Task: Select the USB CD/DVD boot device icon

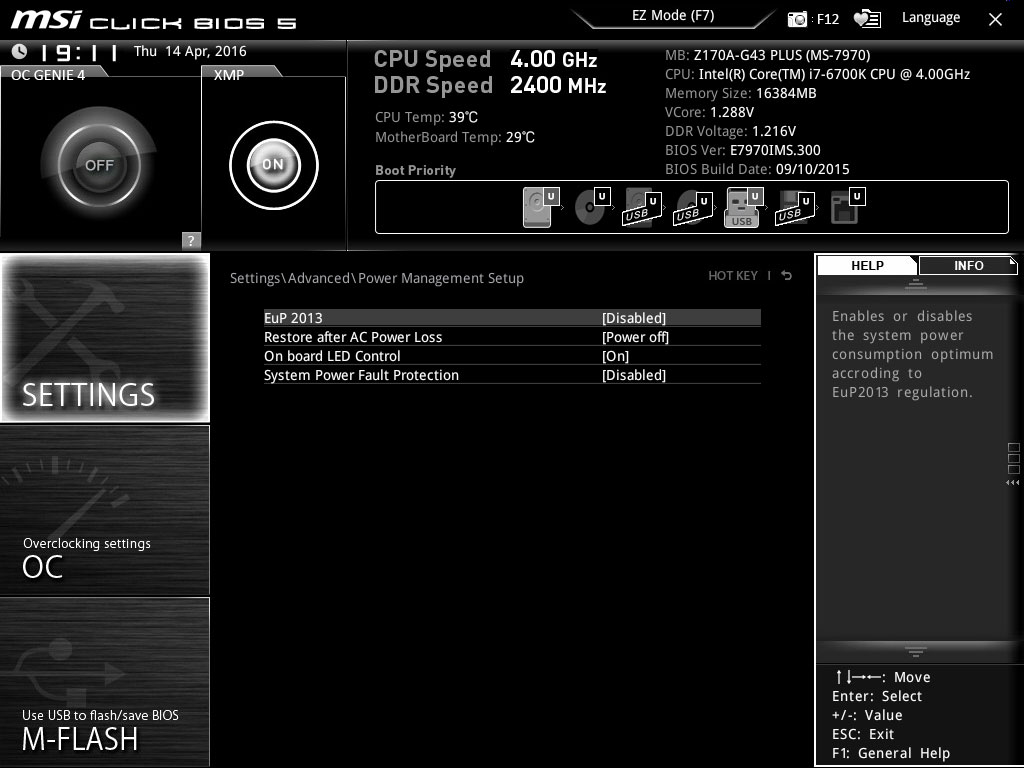Action: [693, 208]
